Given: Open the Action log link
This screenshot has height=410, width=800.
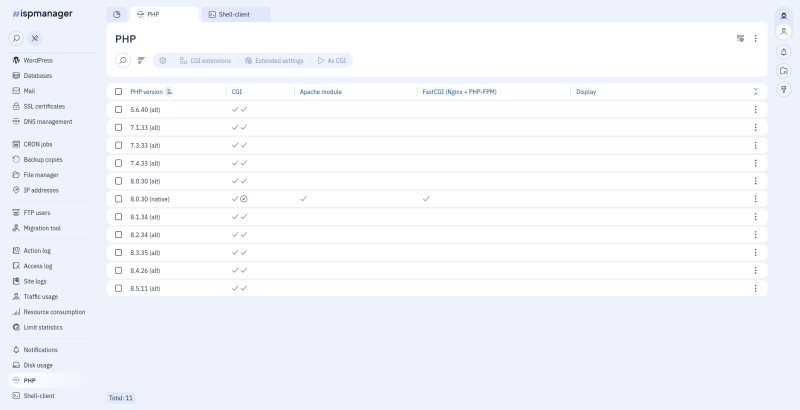Looking at the screenshot, I should click(x=37, y=251).
